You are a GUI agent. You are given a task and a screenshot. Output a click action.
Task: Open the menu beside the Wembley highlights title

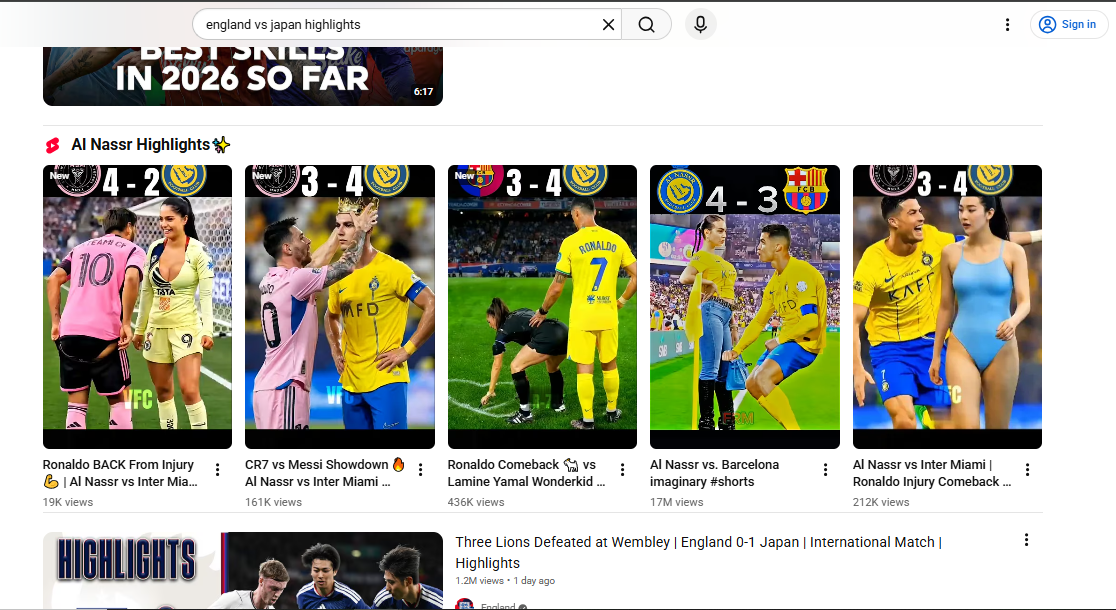point(1026,539)
